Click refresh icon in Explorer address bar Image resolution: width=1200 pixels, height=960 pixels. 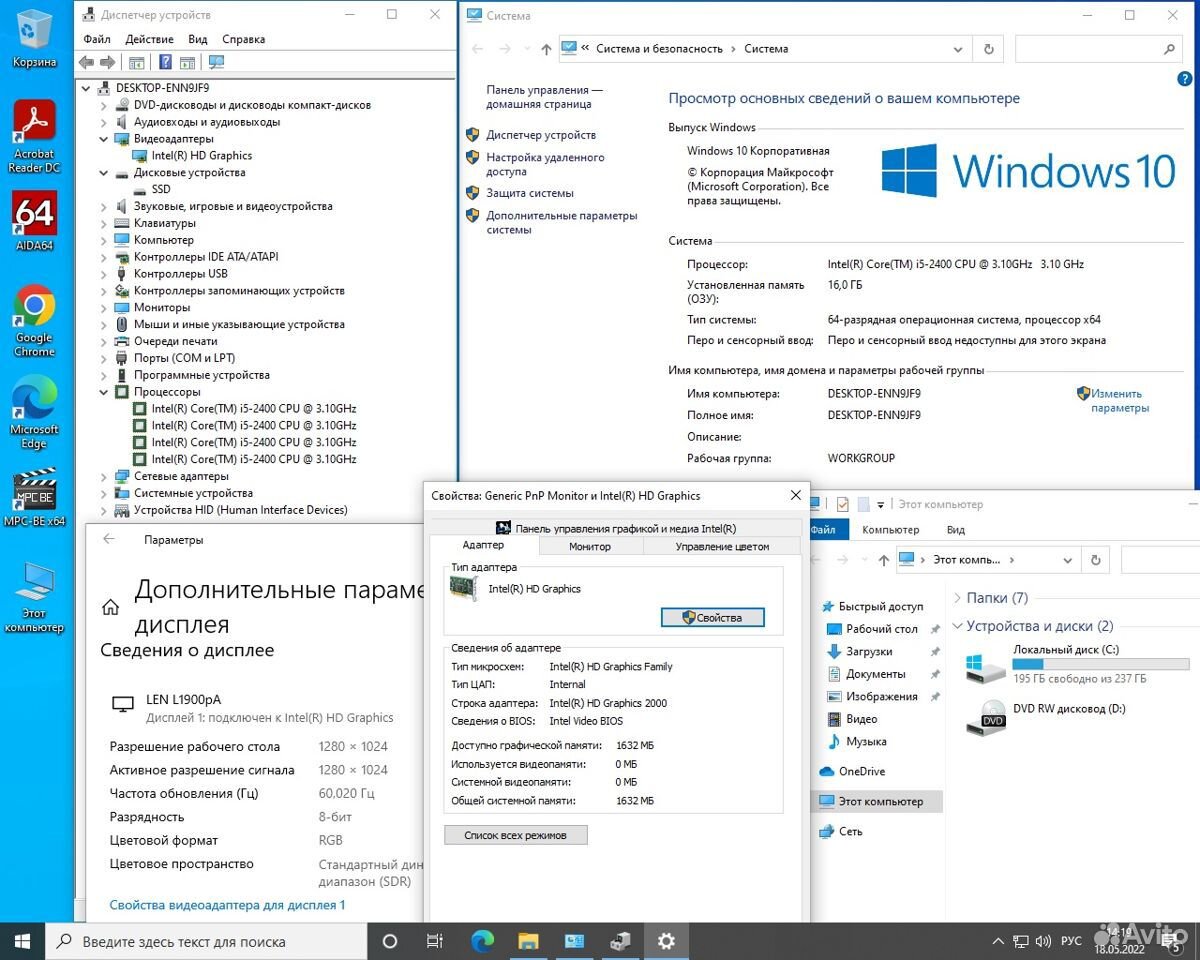(1096, 560)
